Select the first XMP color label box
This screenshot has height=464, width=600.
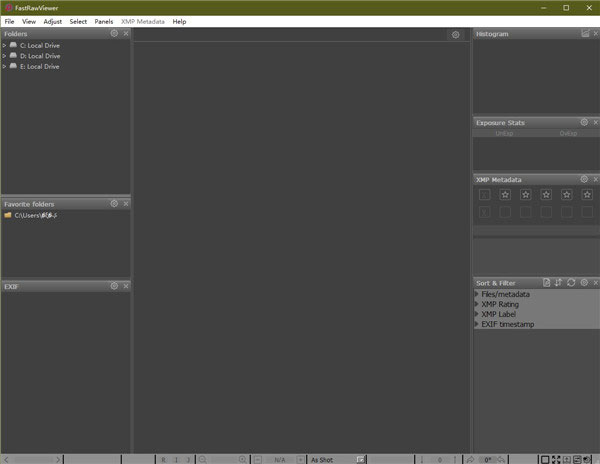pyautogui.click(x=505, y=212)
